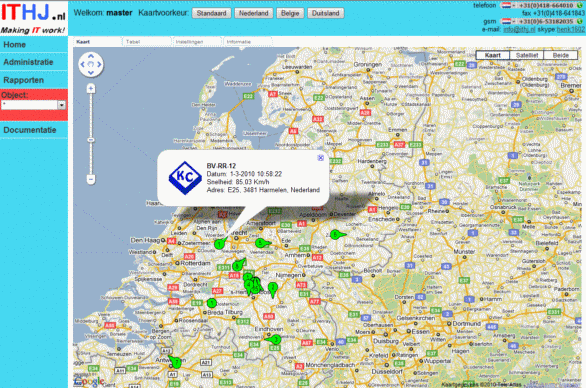
Task: Click the info@ithj.nl email link
Action: pyautogui.click(x=519, y=30)
